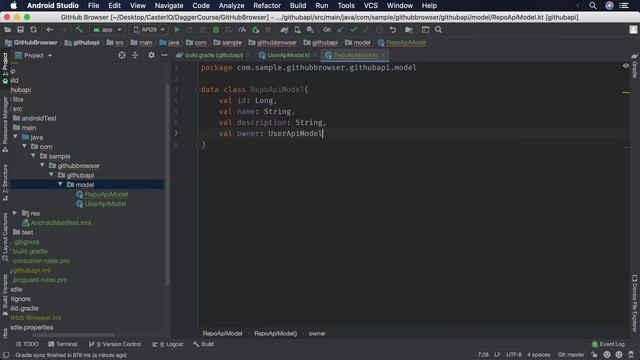Image resolution: width=640 pixels, height=360 pixels.
Task: Click the 4 spaces indent status
Action: click(x=538, y=354)
